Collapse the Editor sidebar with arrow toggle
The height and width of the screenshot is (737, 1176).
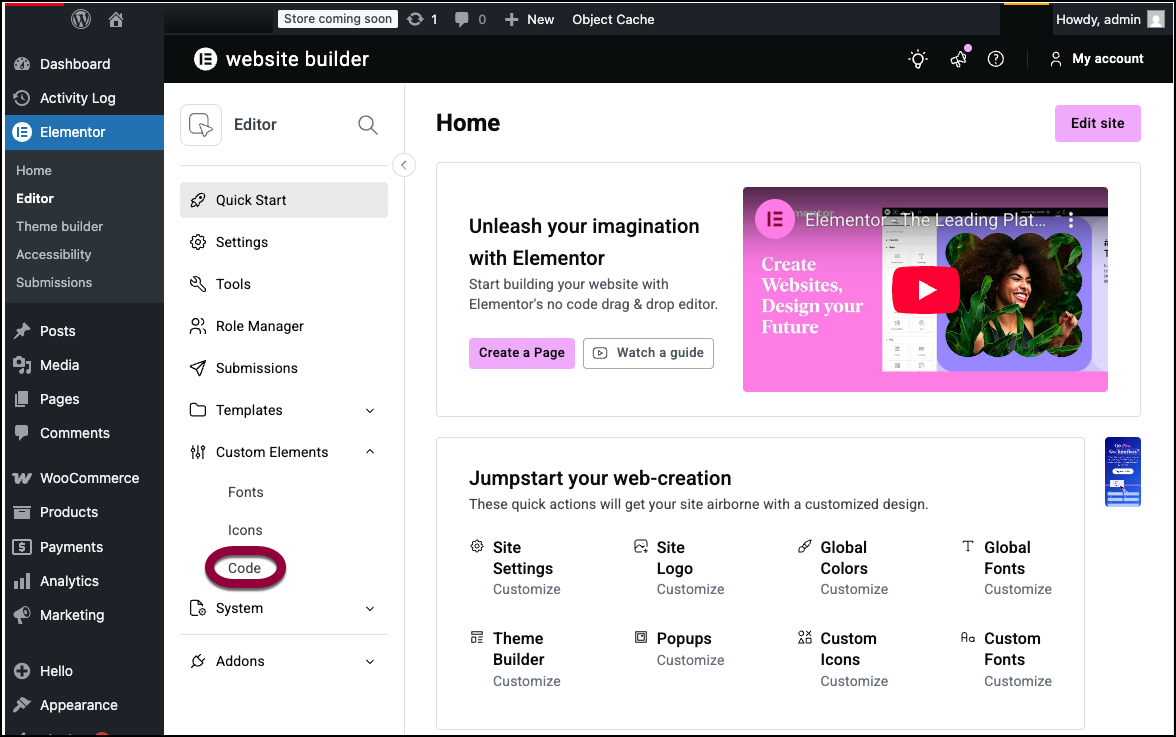pos(404,165)
